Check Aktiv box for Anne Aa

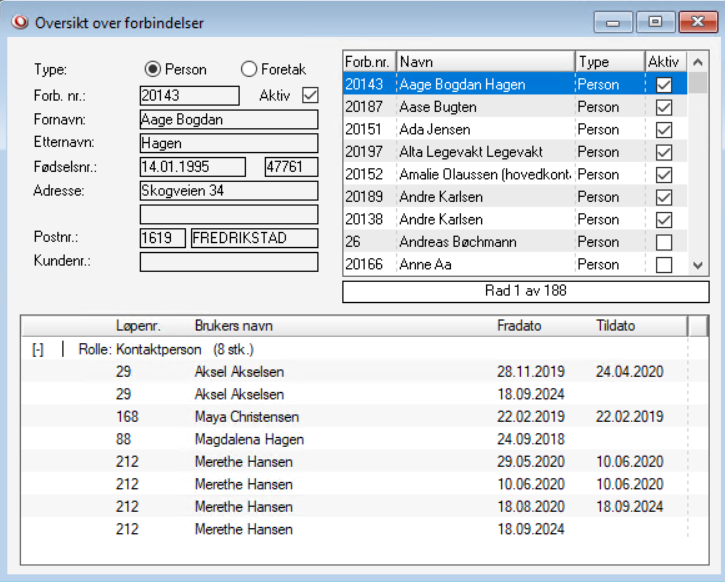(x=663, y=265)
